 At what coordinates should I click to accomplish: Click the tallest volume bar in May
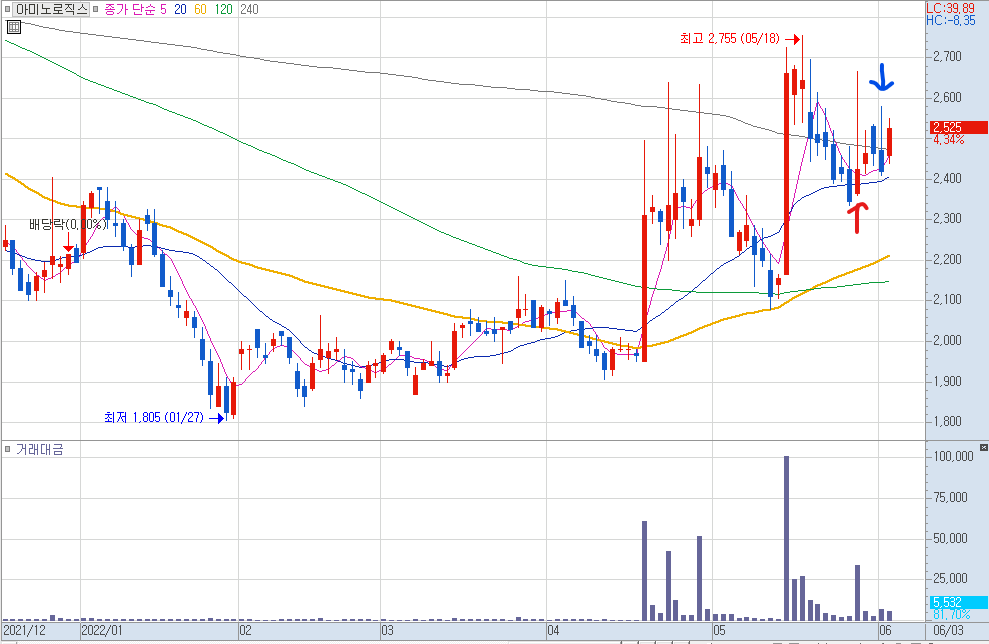(787, 538)
